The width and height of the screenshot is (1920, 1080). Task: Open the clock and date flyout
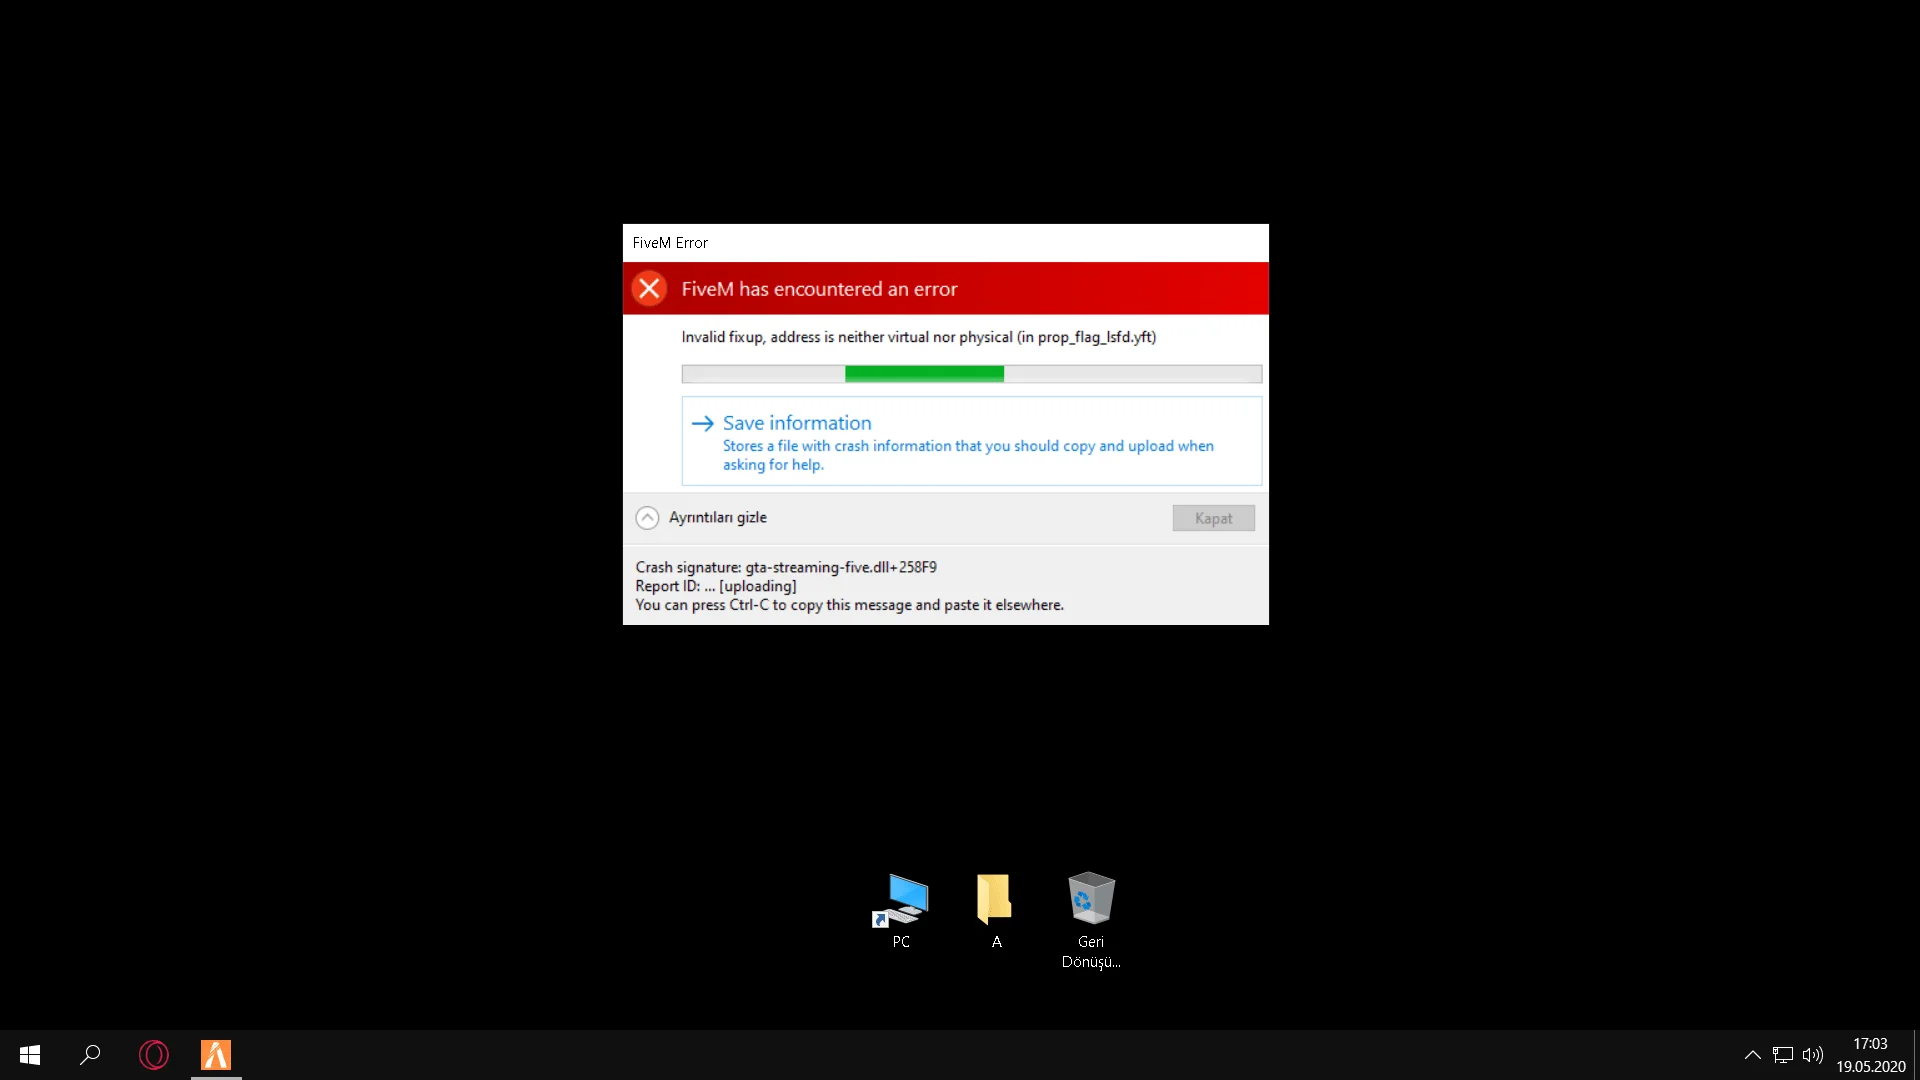pos(1869,1055)
